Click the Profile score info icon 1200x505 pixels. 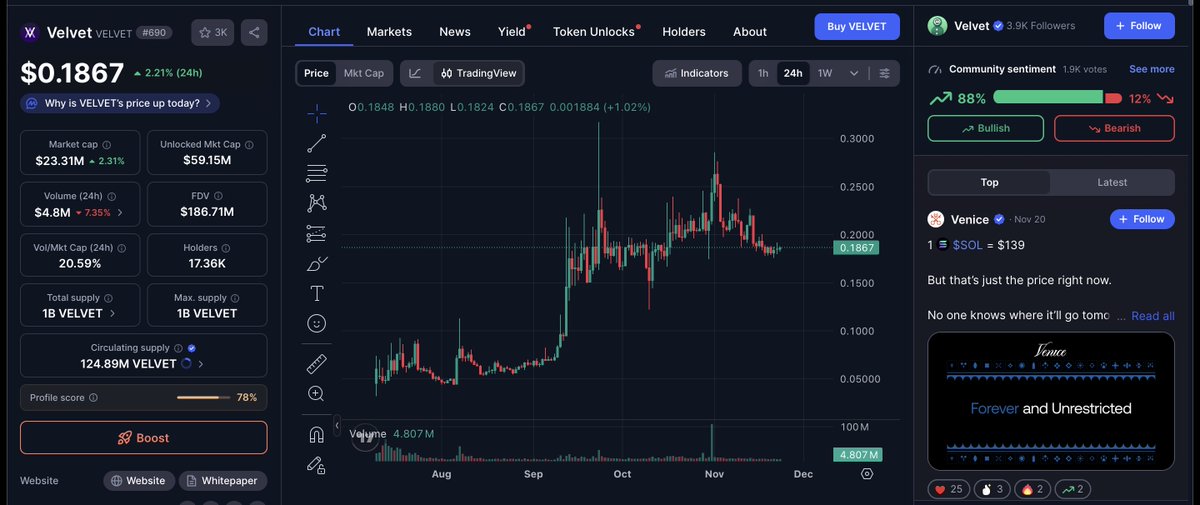(93, 397)
